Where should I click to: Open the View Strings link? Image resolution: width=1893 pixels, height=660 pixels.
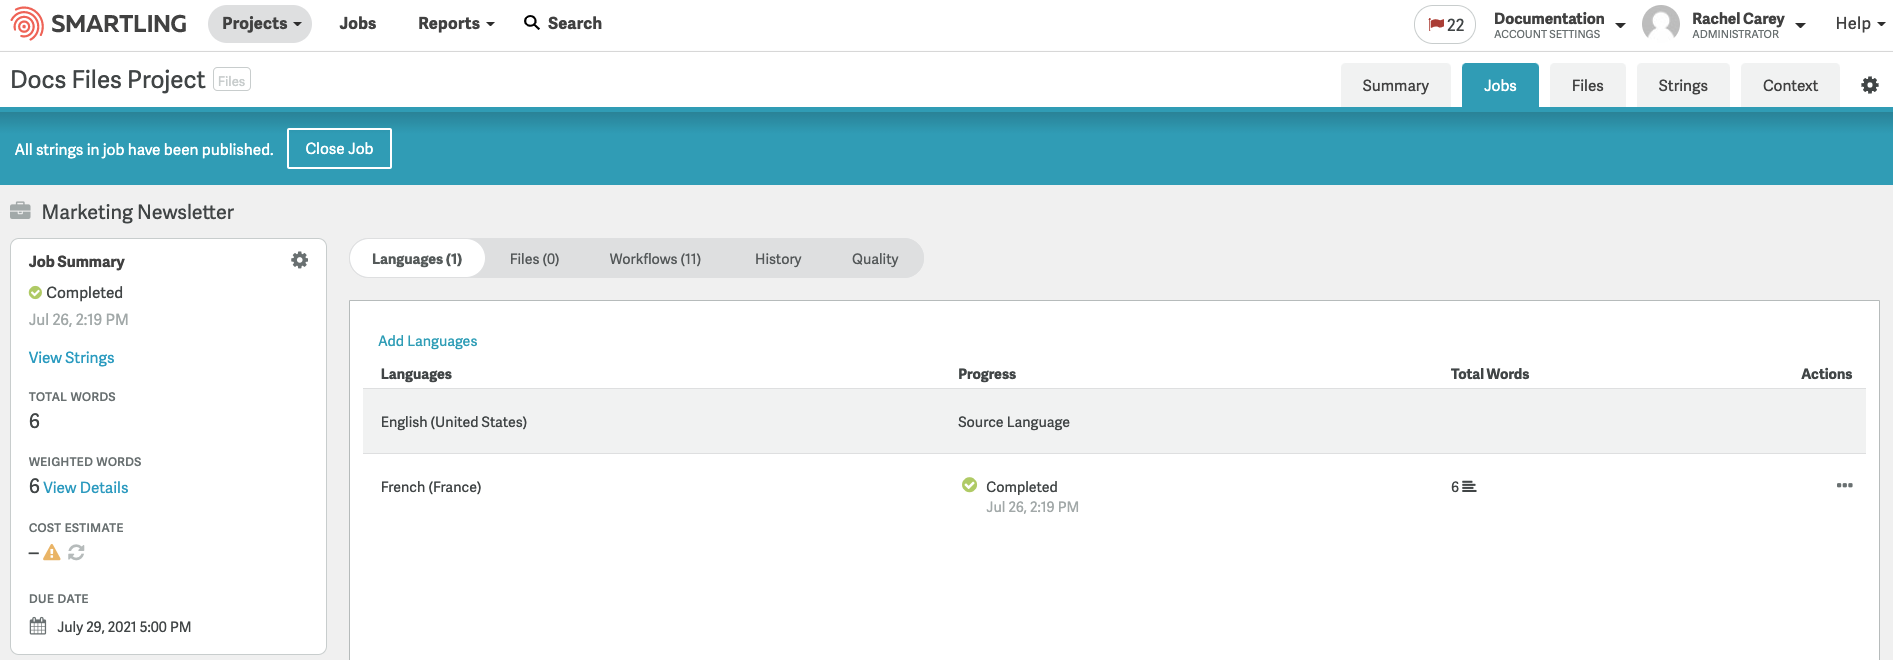pos(72,358)
